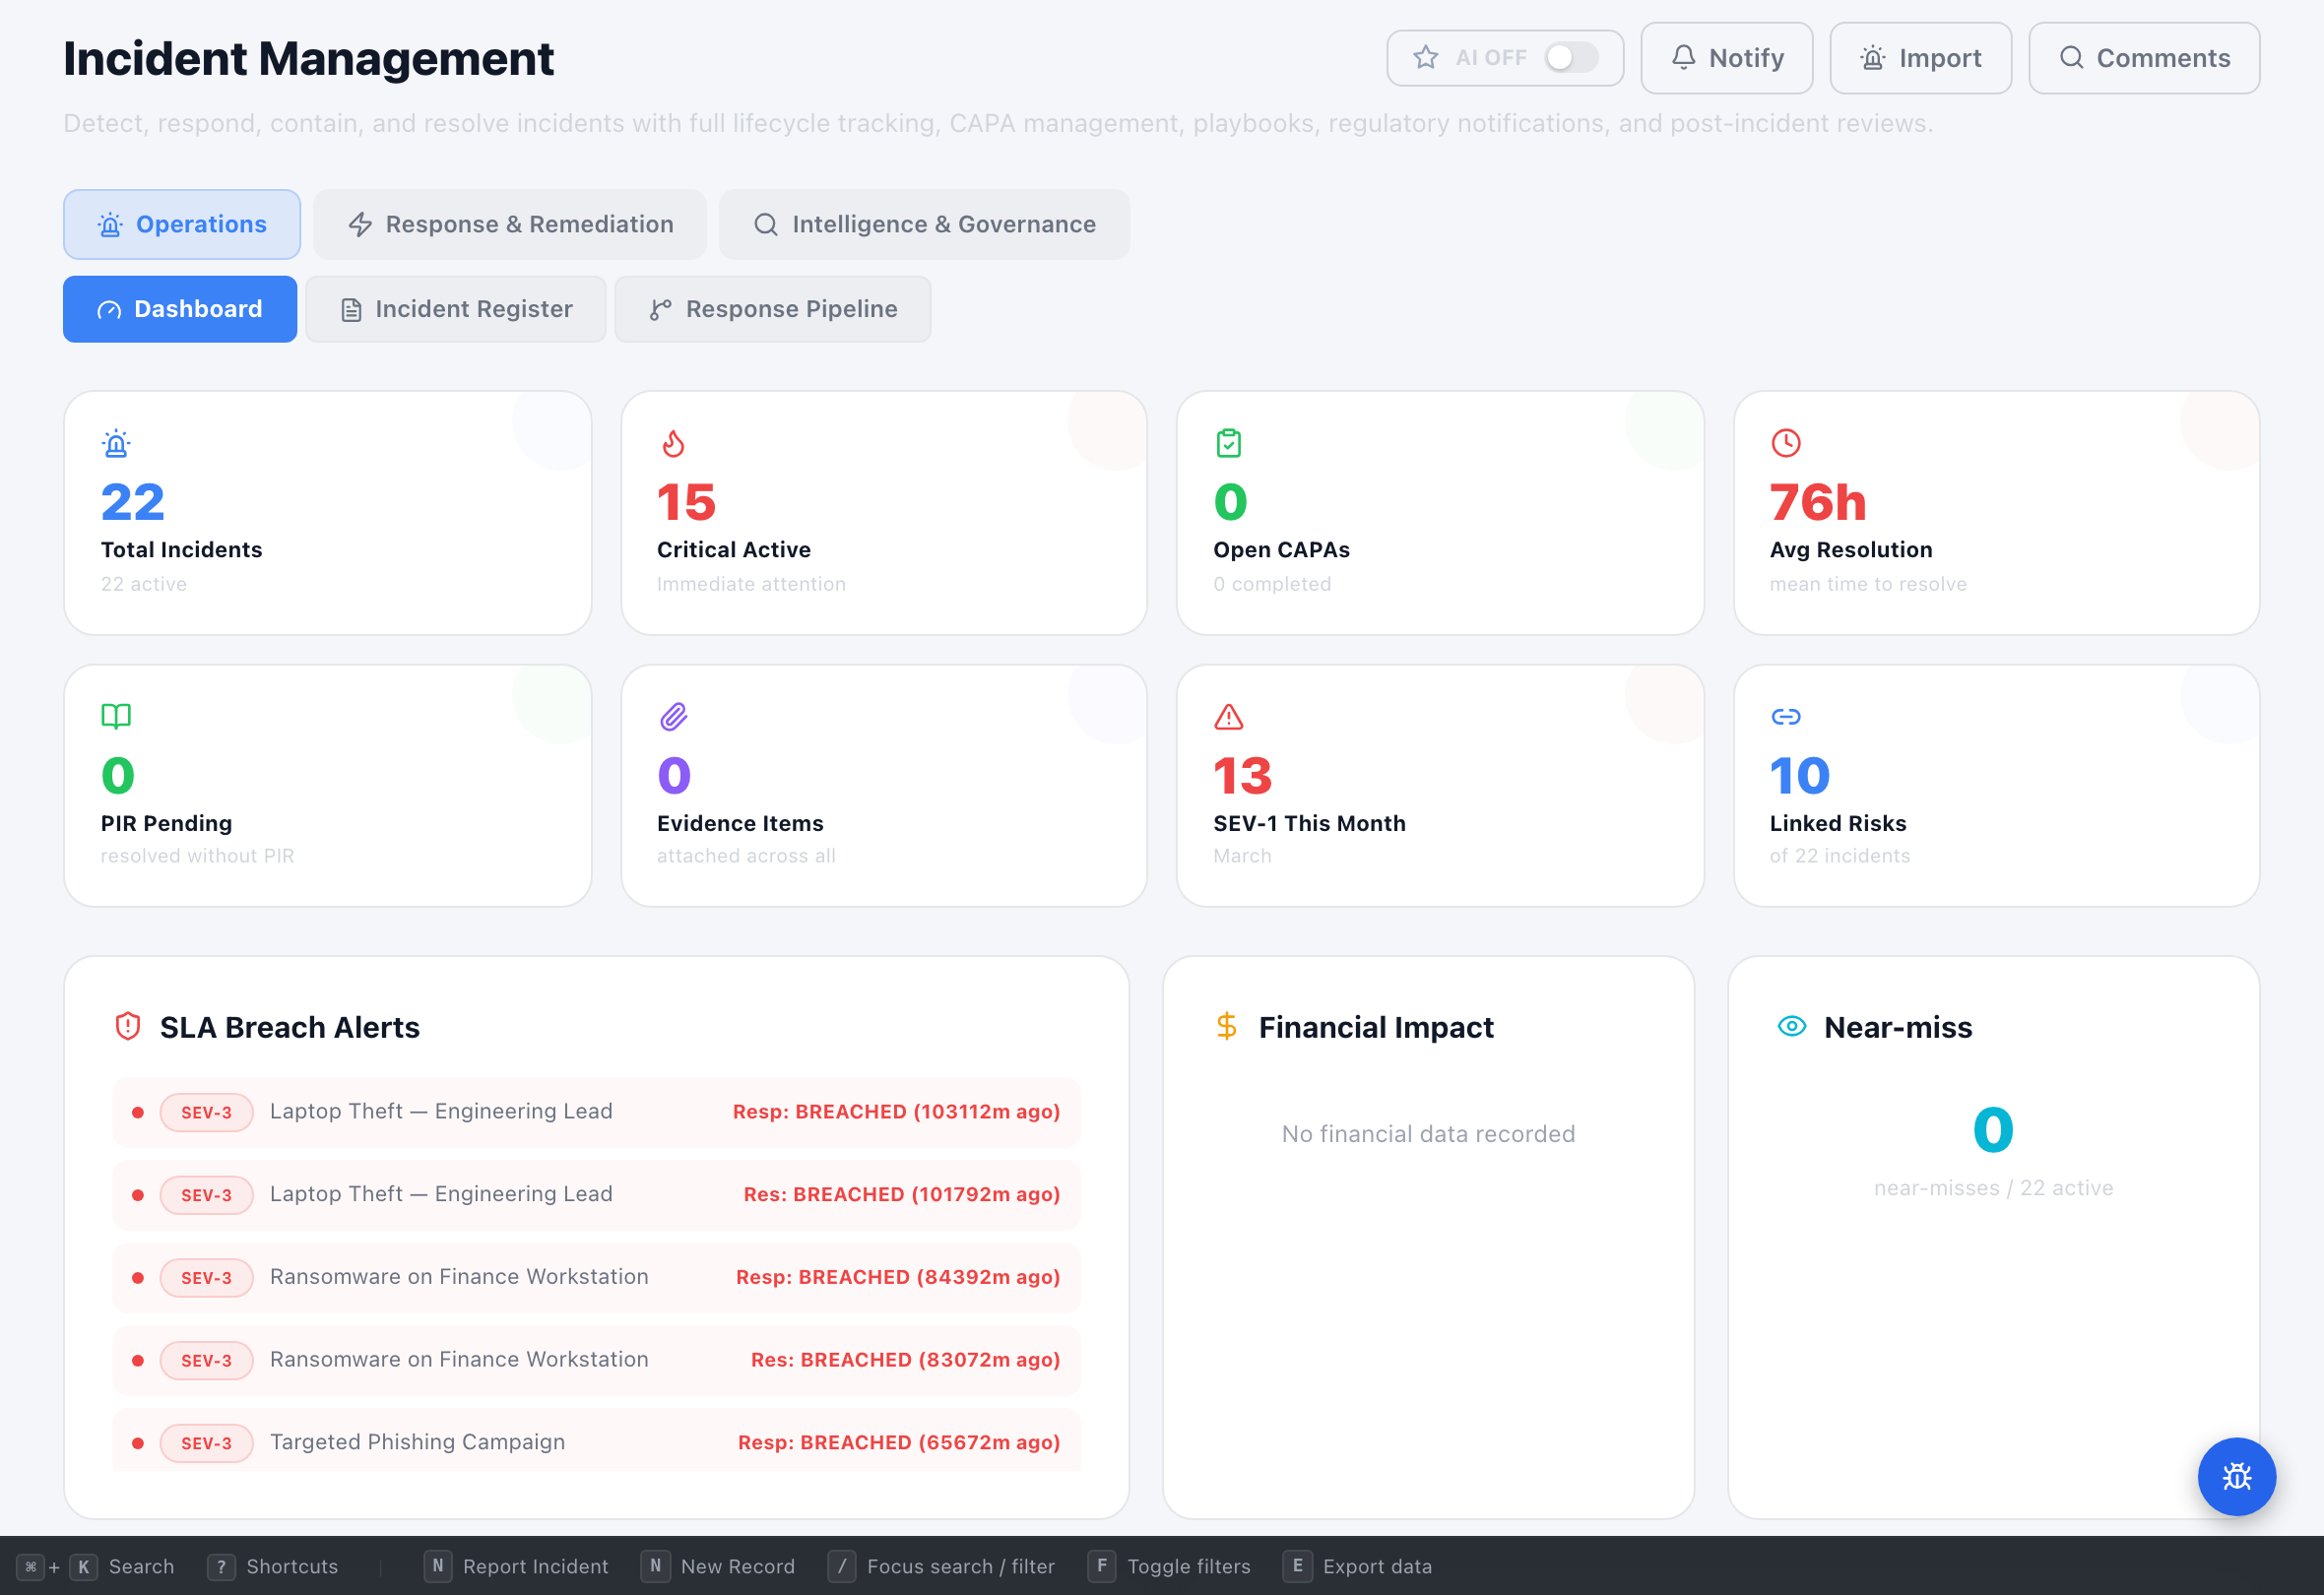Select the Incident Register view
Viewport: 2324px width, 1595px height.
click(455, 309)
